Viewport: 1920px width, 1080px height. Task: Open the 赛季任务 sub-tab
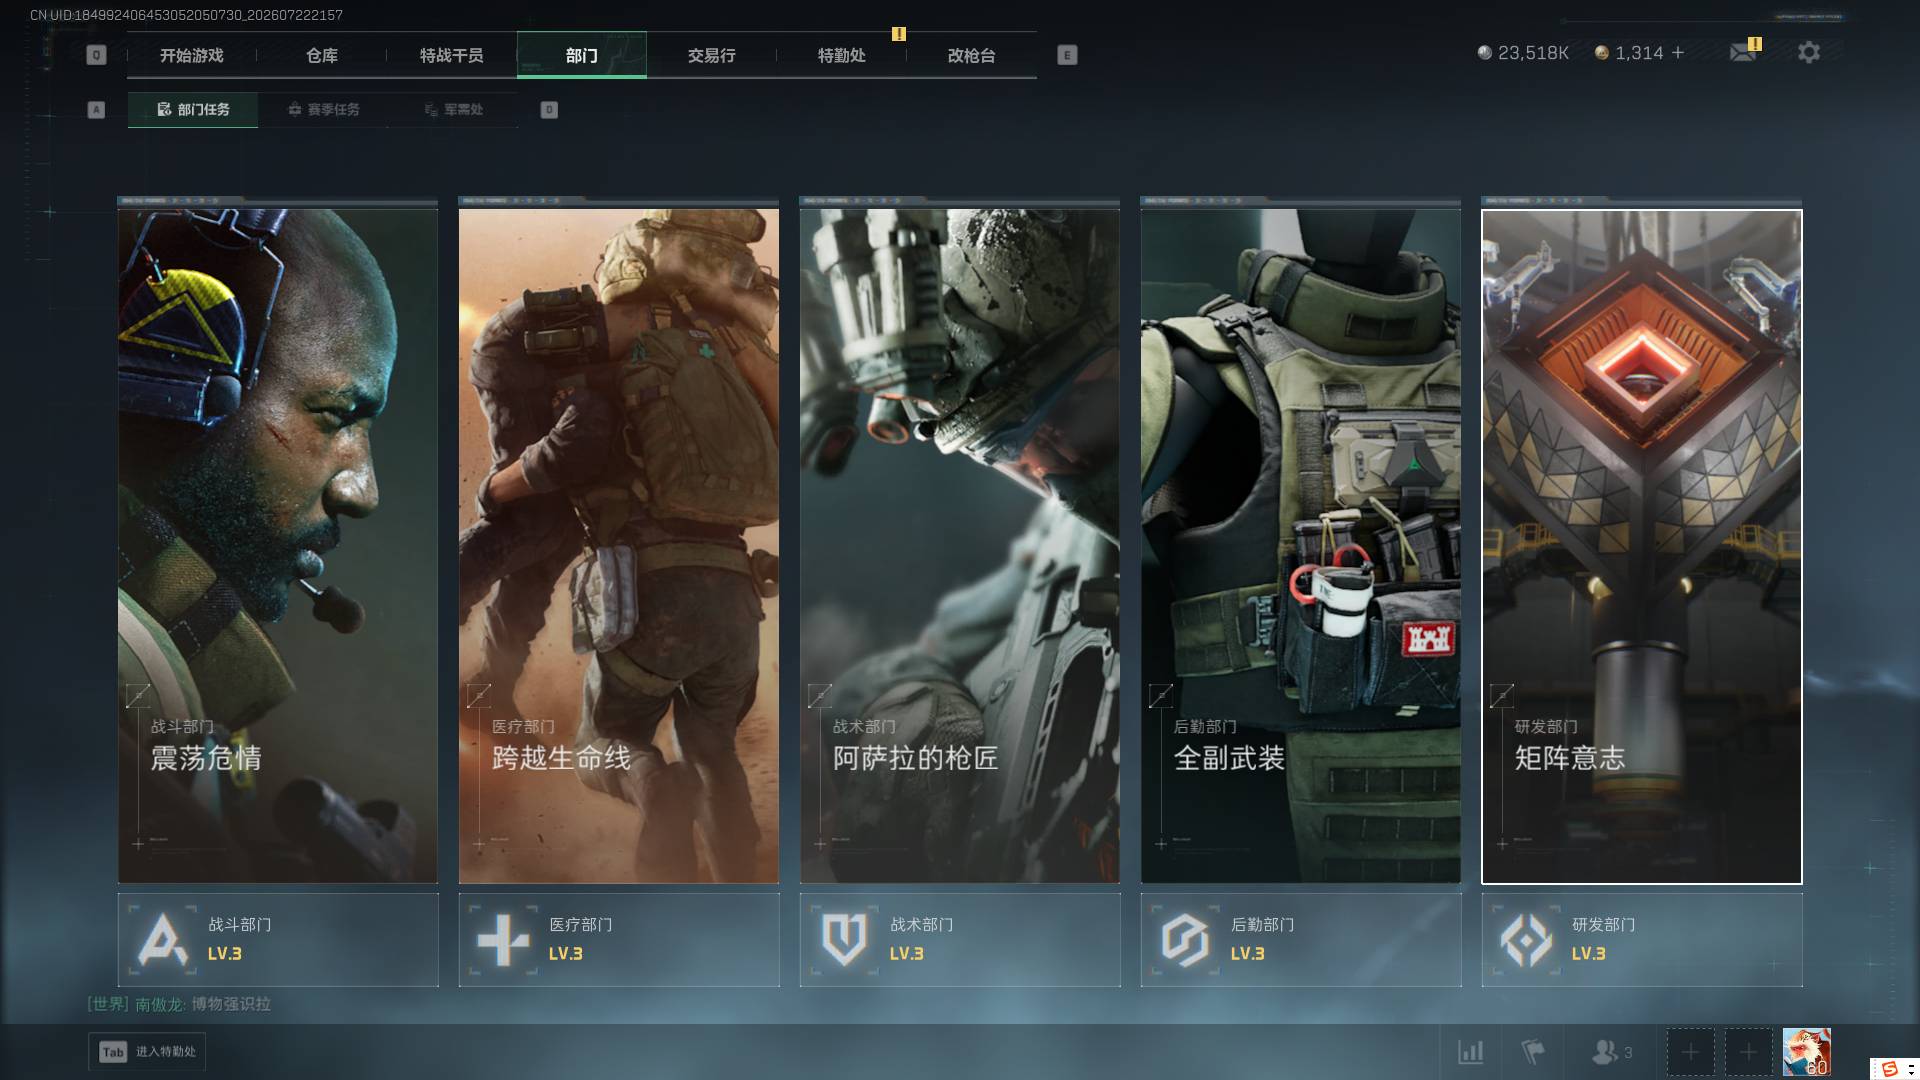[x=323, y=110]
